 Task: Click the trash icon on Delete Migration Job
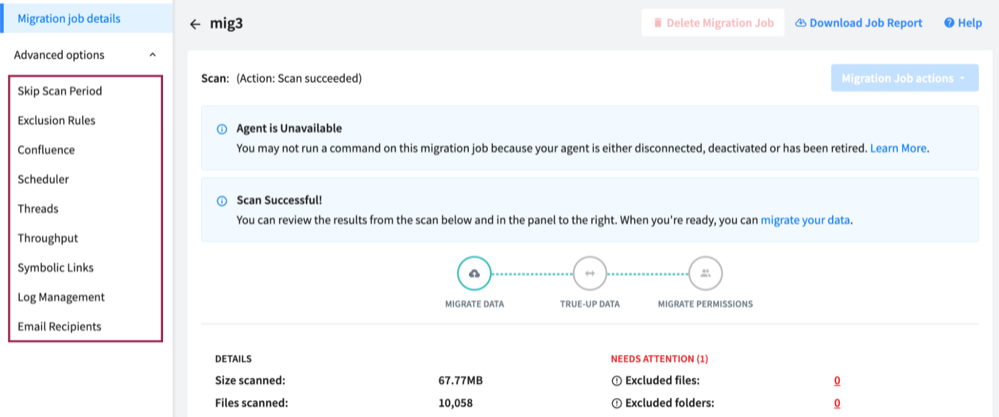[658, 23]
